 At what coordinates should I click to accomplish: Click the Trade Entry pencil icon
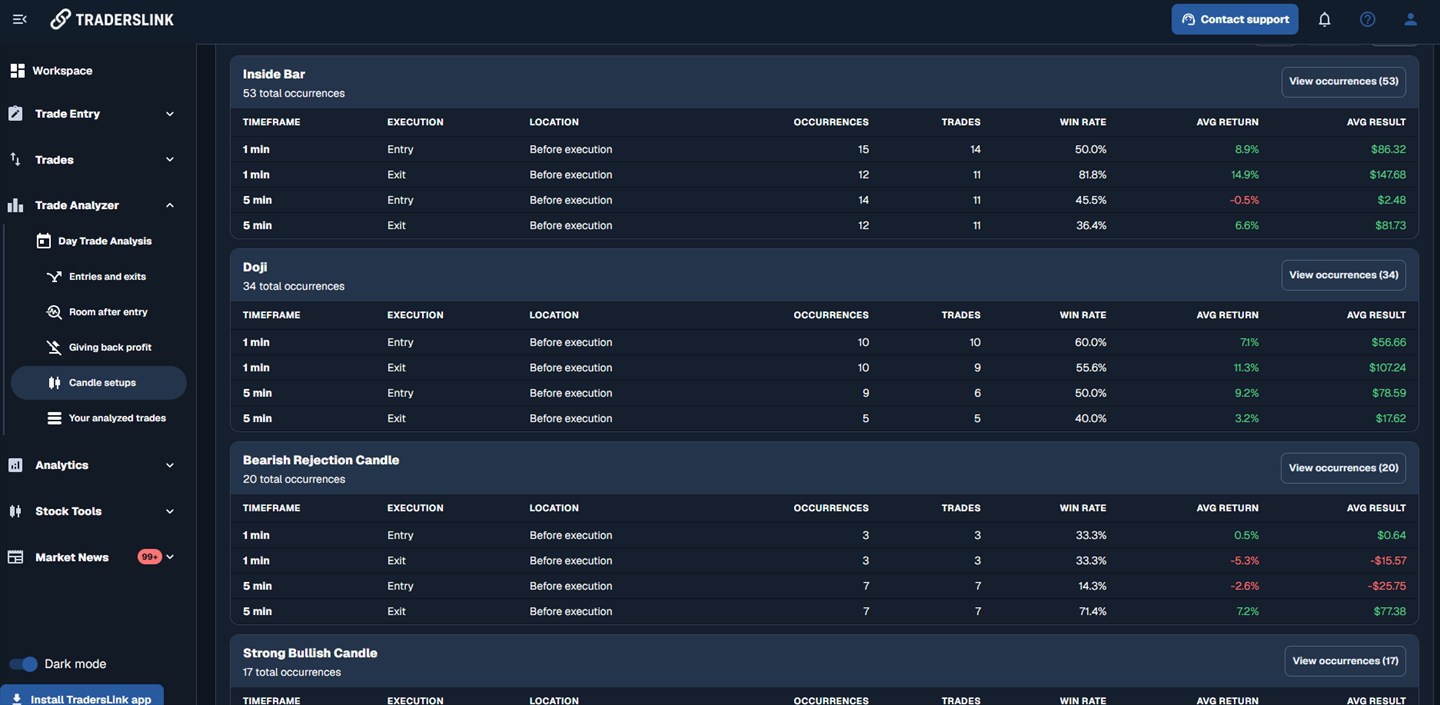pyautogui.click(x=15, y=114)
